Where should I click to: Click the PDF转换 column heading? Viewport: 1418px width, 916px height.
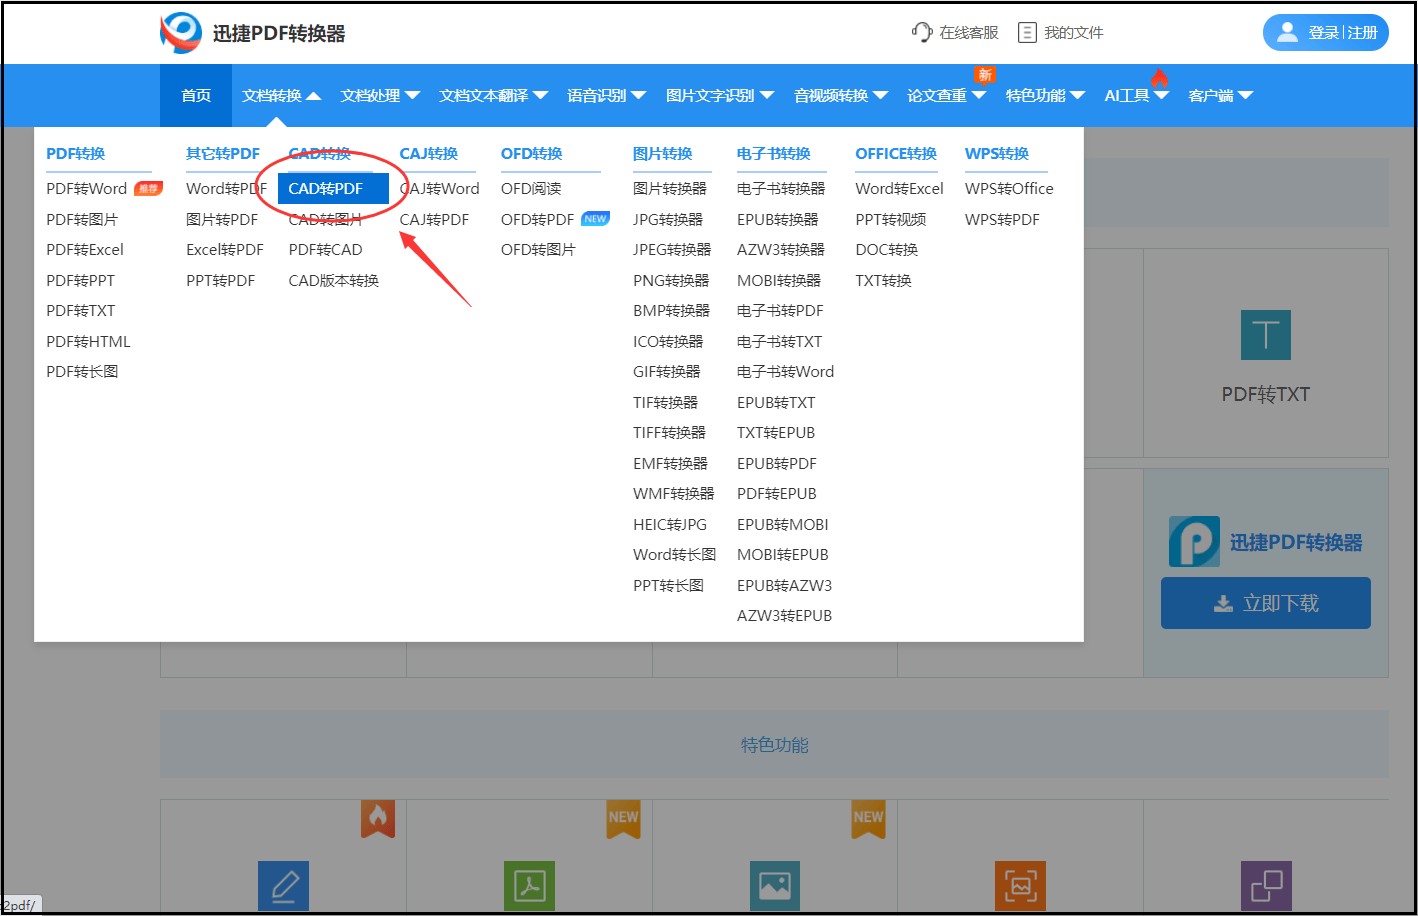[x=76, y=153]
